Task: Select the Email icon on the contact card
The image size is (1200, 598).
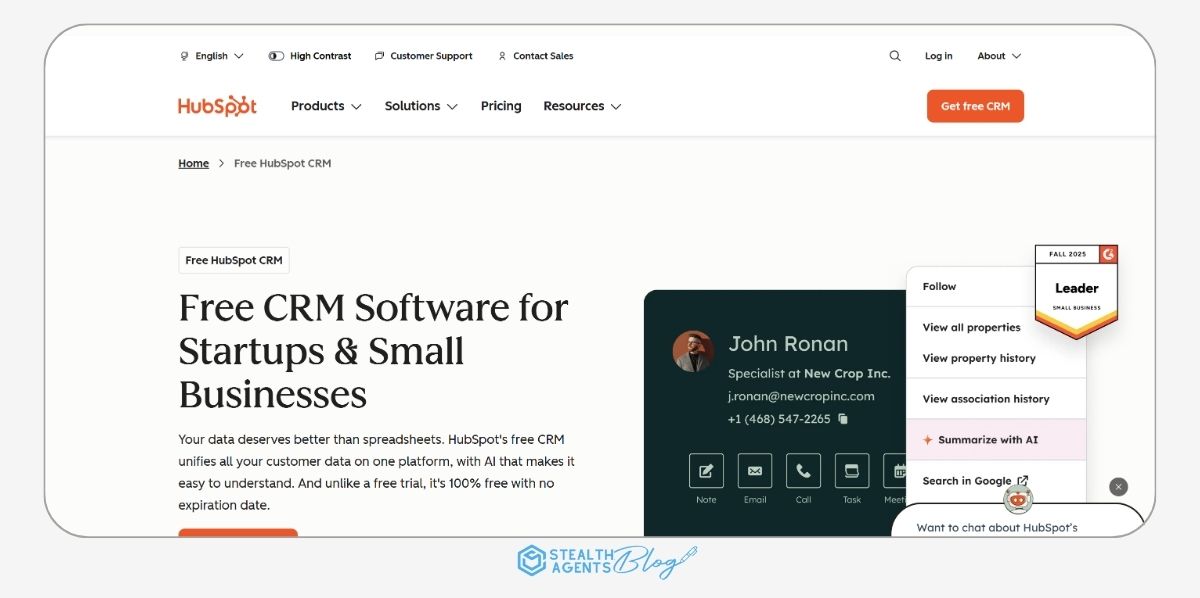Action: tap(754, 470)
